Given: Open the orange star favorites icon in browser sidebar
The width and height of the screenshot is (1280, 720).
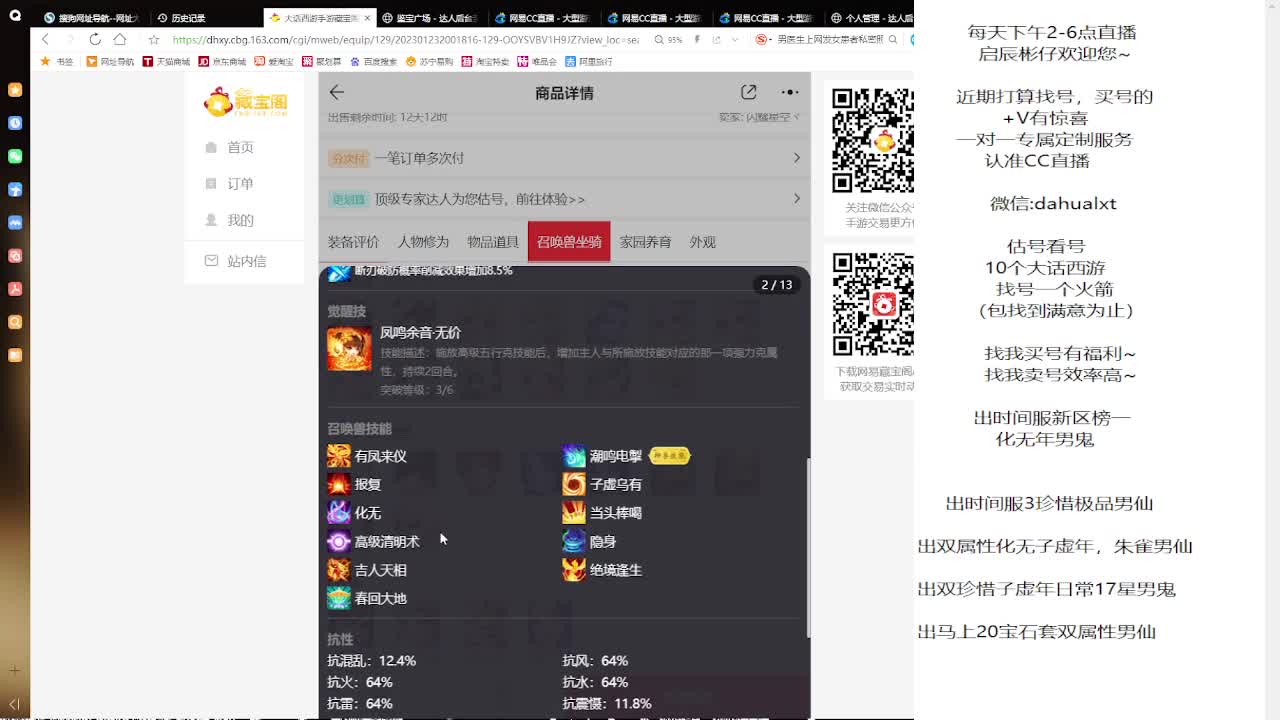Looking at the screenshot, I should click(x=15, y=90).
